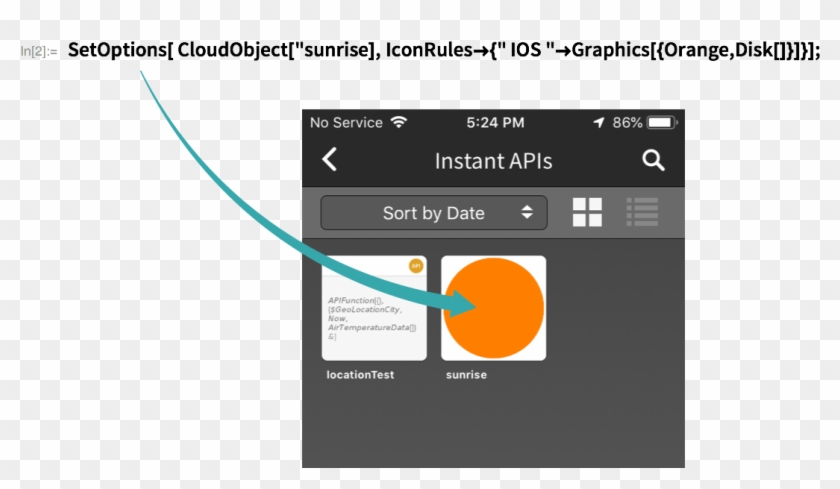Image resolution: width=840 pixels, height=489 pixels.
Task: Select the locationTest label
Action: pos(360,375)
